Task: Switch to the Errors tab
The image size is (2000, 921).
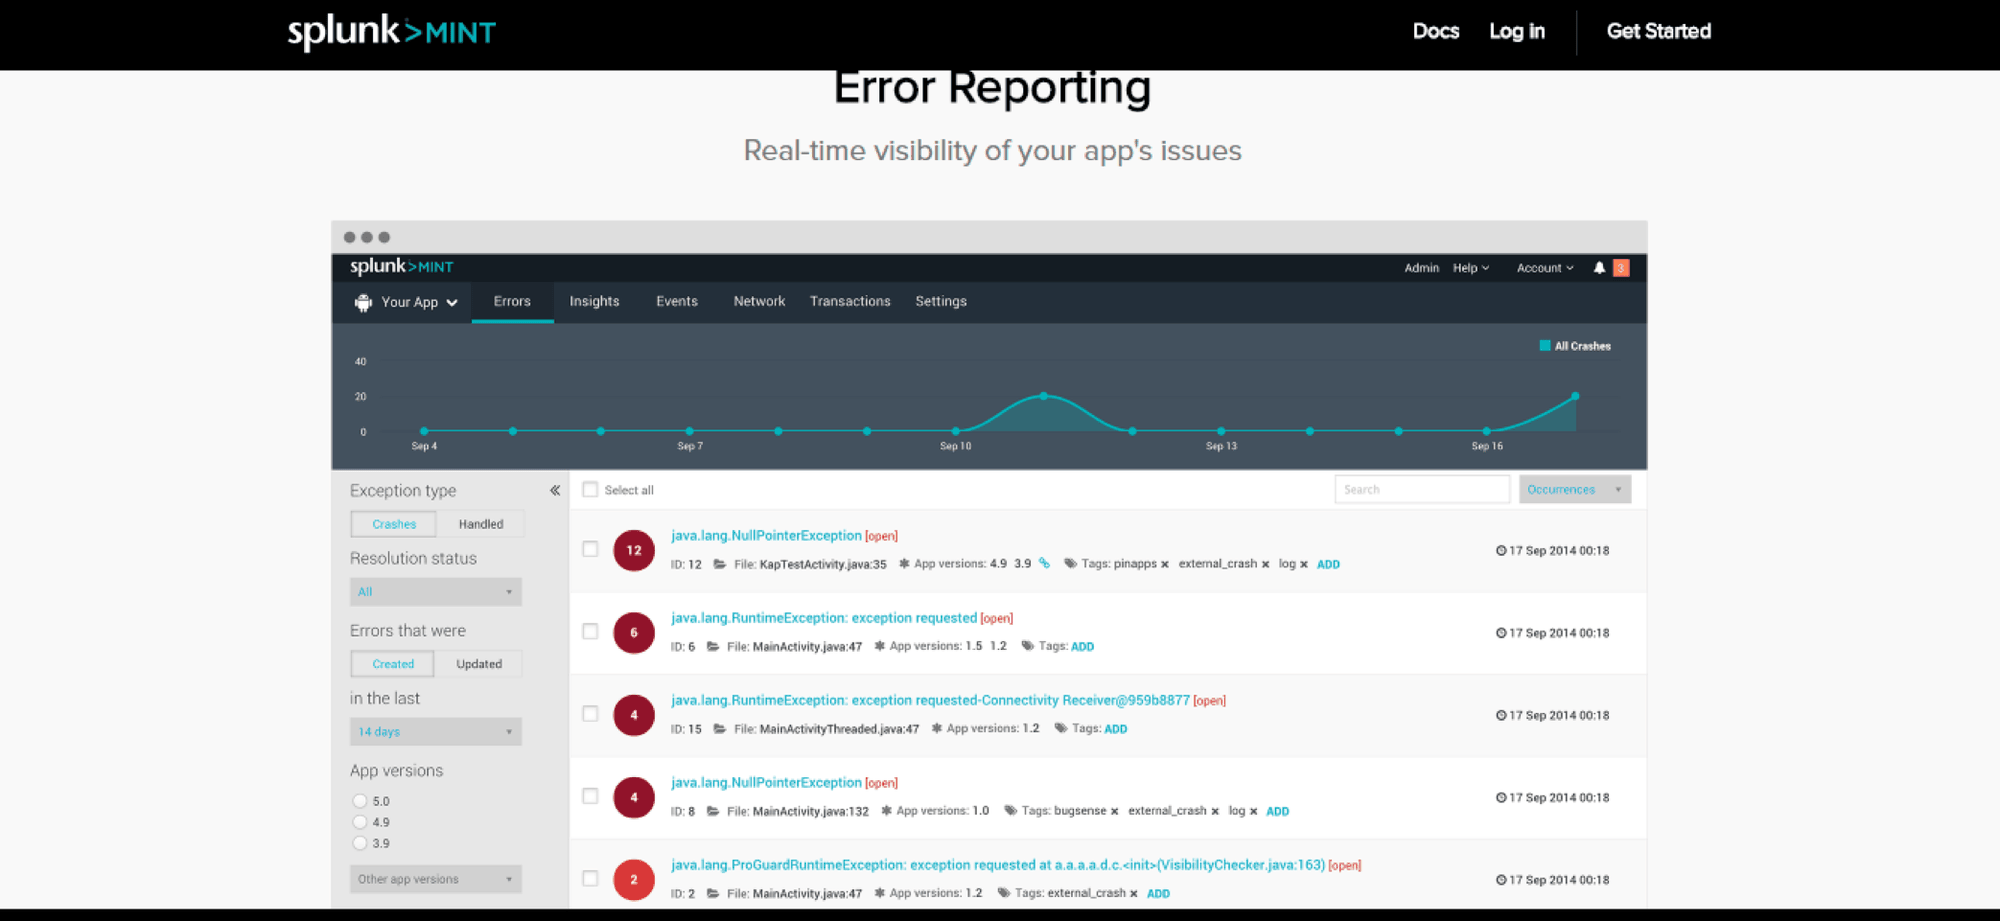Action: tap(512, 302)
